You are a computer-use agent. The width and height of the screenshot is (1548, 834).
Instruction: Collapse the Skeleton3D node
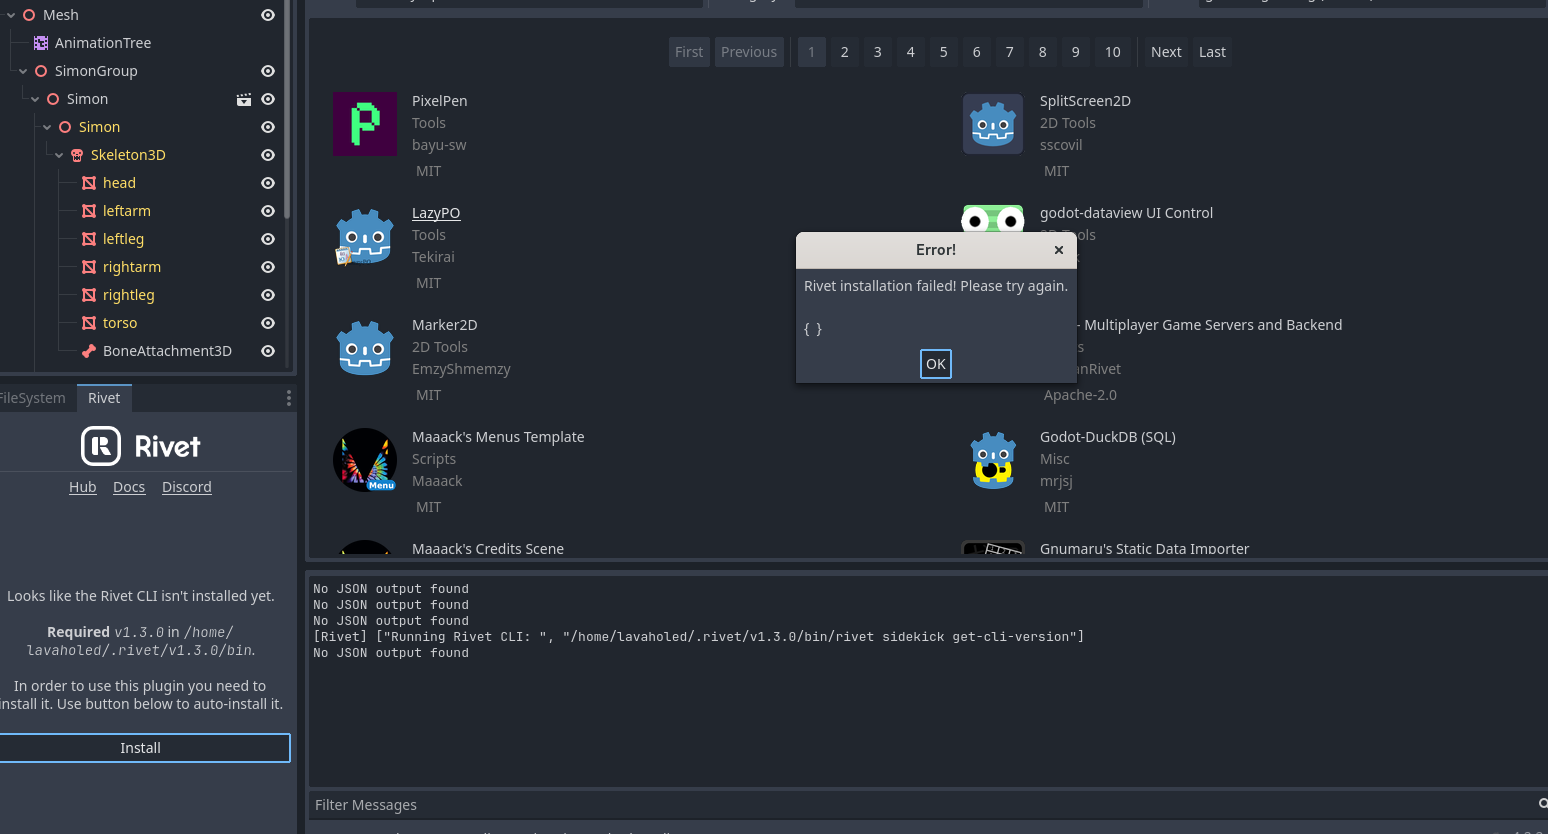click(x=59, y=155)
